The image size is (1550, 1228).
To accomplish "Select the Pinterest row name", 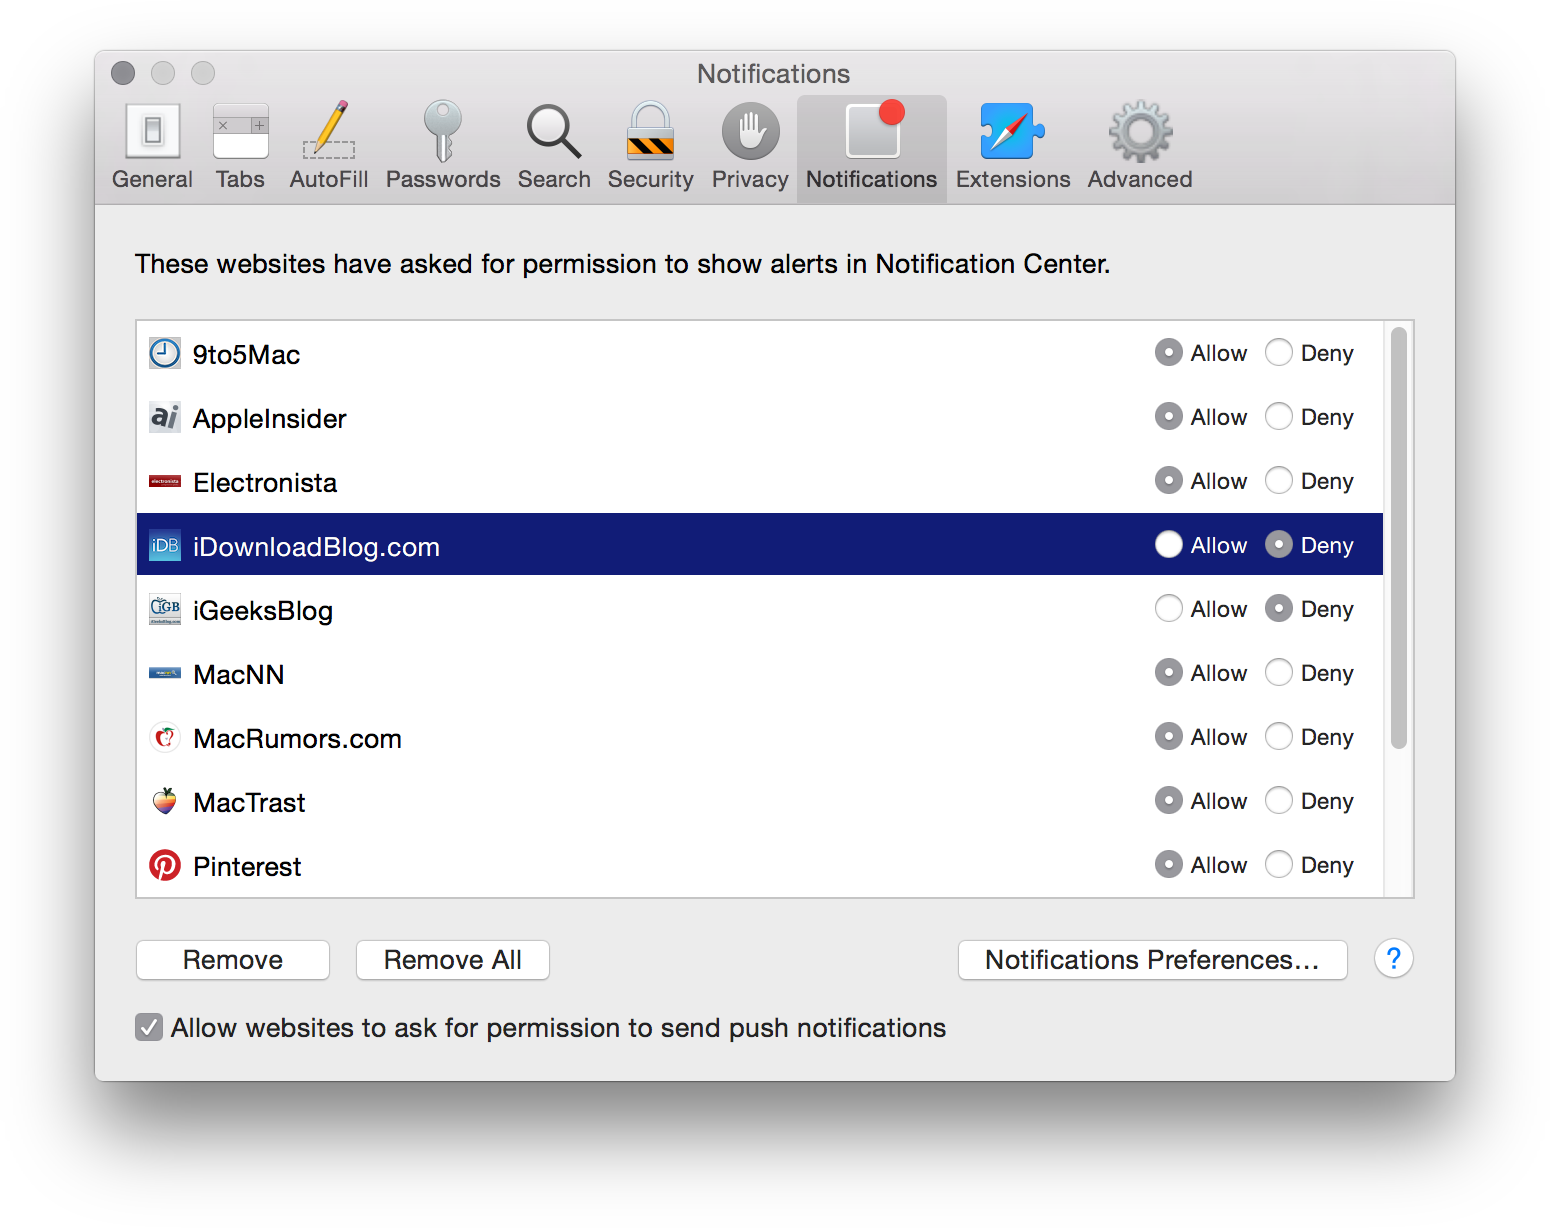I will [x=247, y=867].
